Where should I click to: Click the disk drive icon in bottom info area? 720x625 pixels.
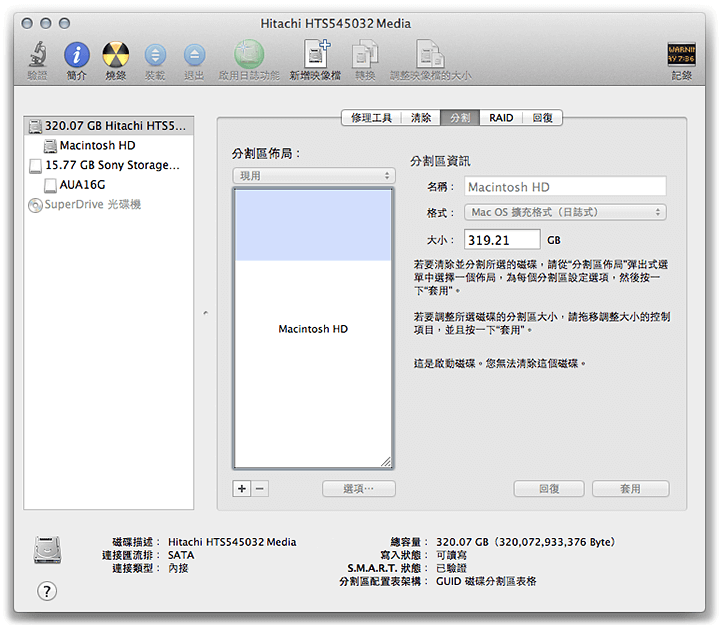click(47, 550)
